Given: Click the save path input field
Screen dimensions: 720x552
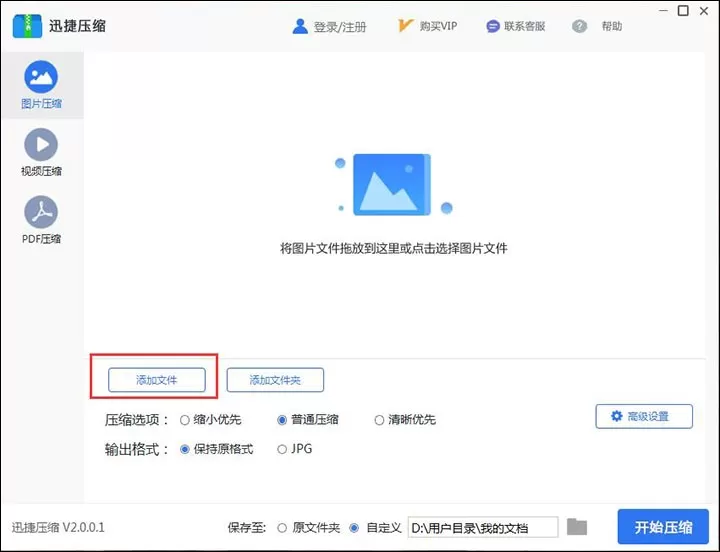Looking at the screenshot, I should [x=483, y=527].
